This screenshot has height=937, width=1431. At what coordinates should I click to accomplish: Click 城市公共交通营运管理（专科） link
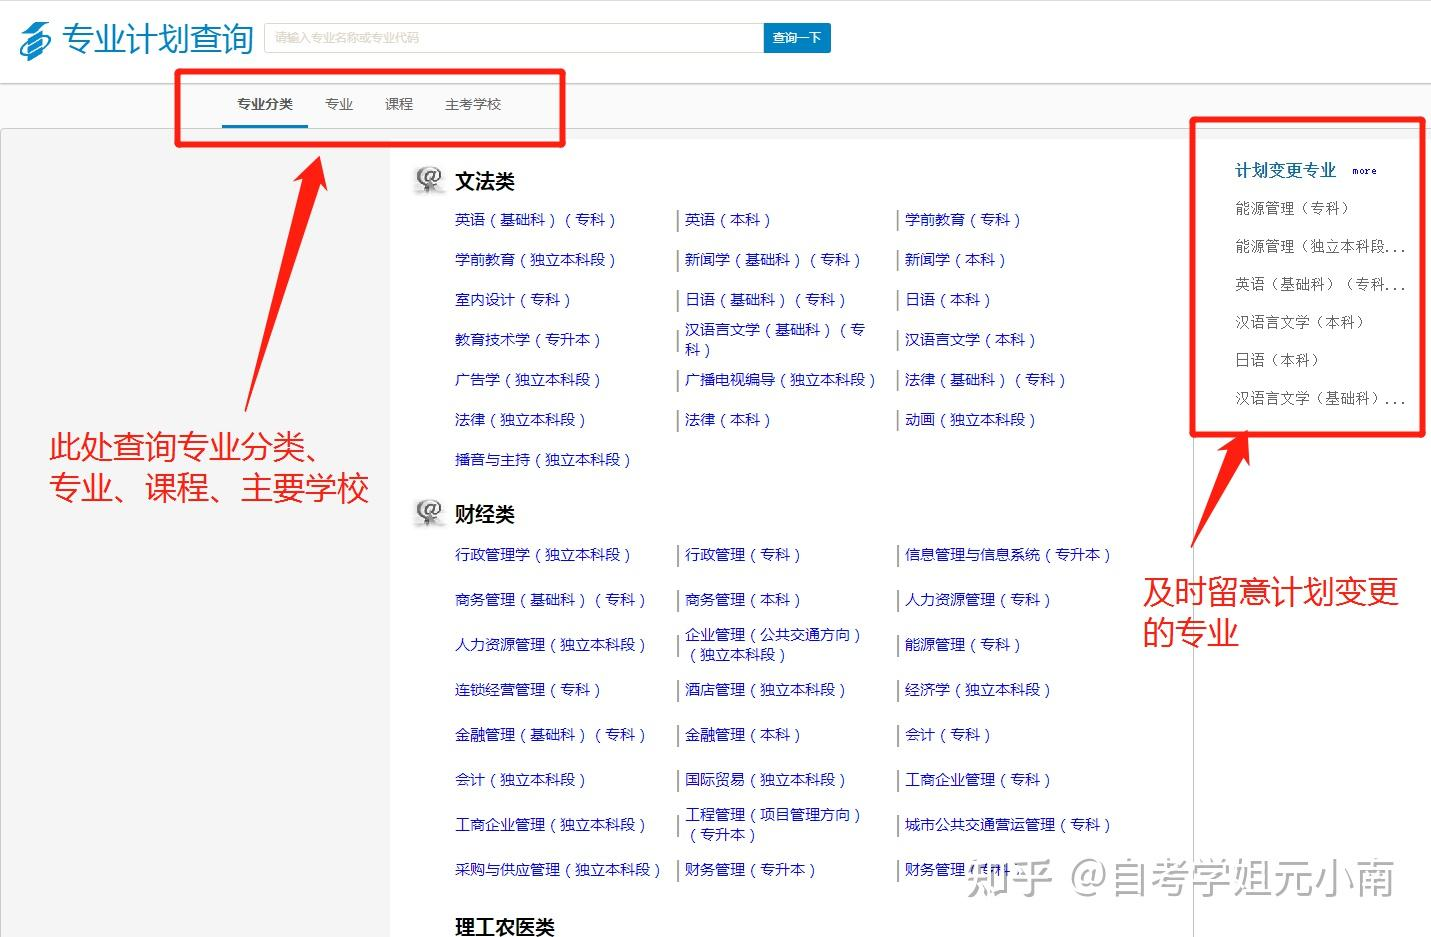pyautogui.click(x=1007, y=825)
